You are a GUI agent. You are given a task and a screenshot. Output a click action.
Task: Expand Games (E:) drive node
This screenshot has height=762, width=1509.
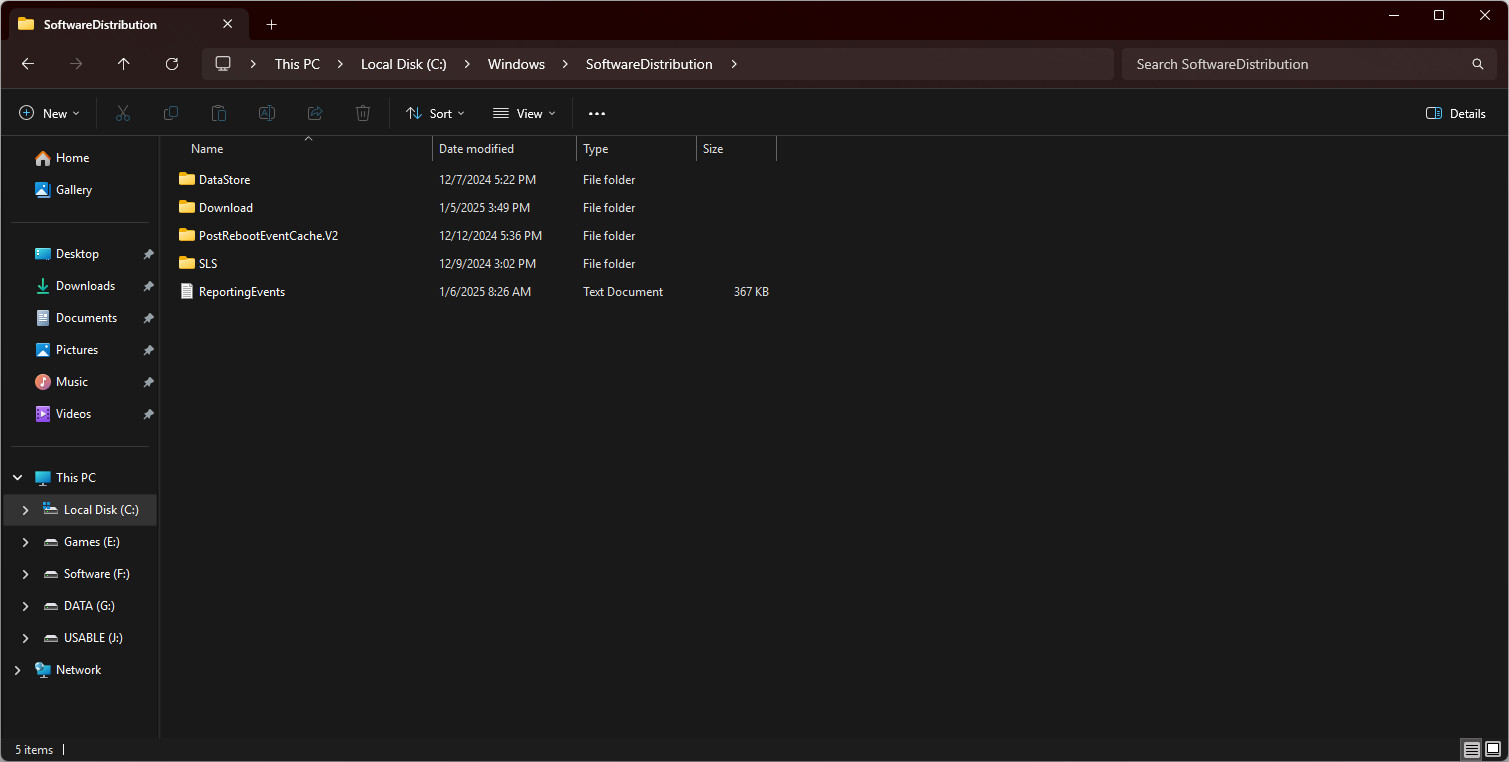coord(26,542)
